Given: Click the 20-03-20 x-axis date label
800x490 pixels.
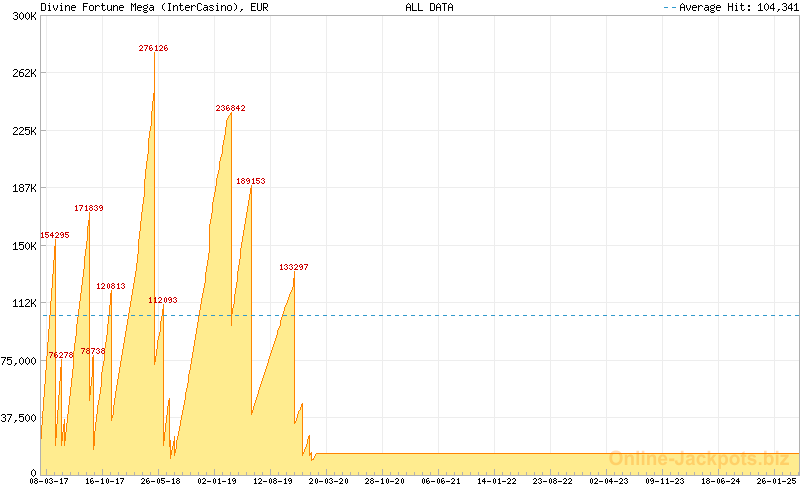Looking at the screenshot, I should [x=329, y=481].
